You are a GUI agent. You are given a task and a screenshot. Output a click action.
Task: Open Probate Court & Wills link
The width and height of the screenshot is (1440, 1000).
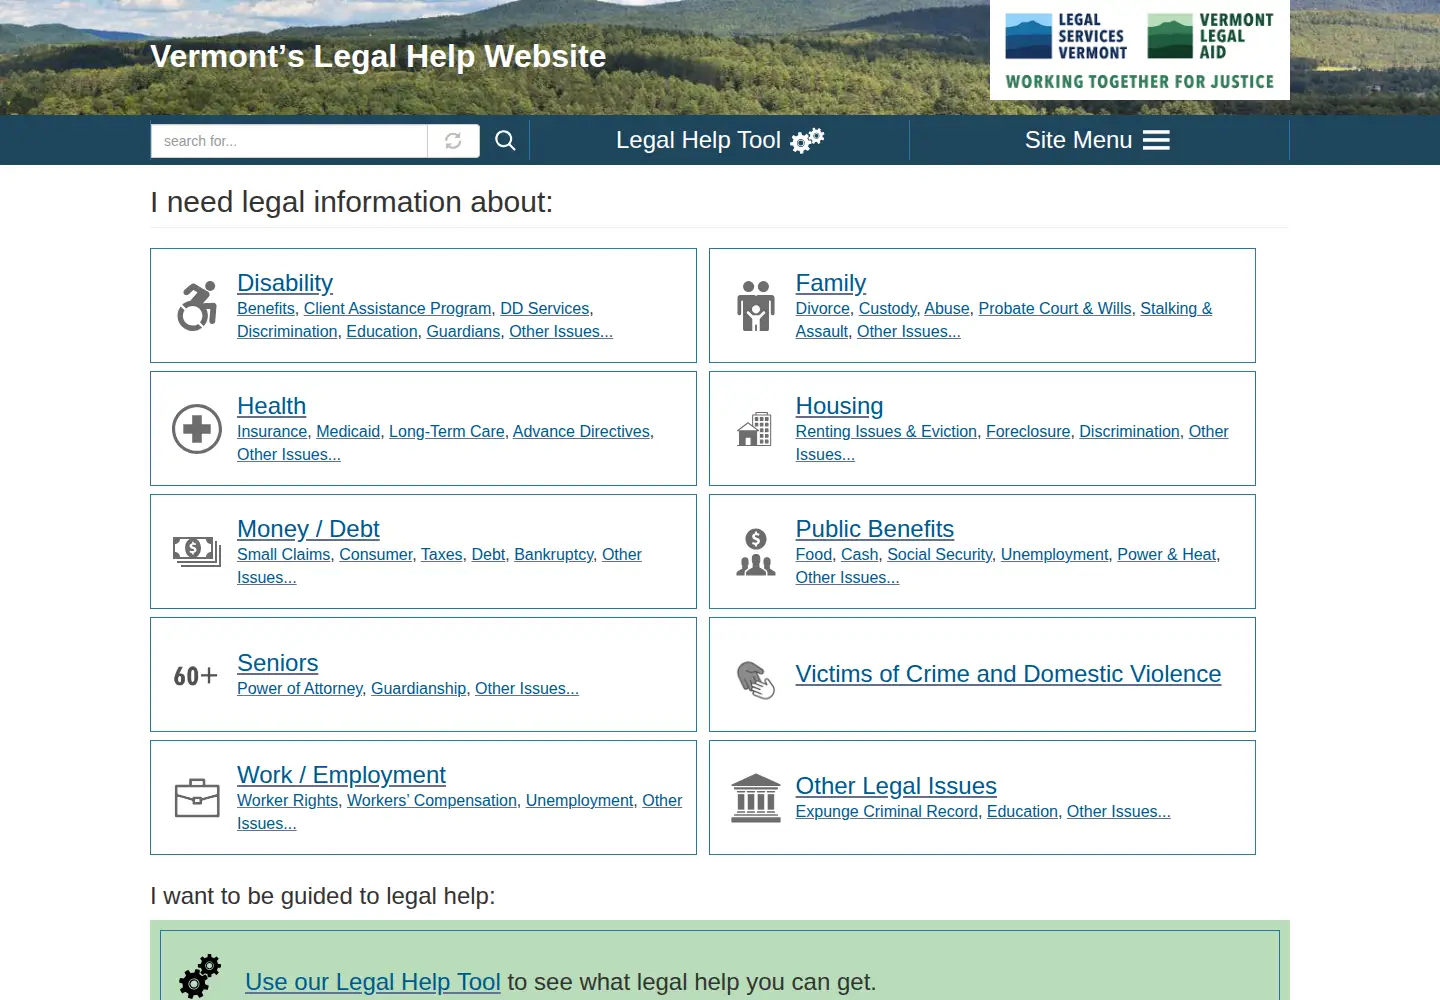1055,308
